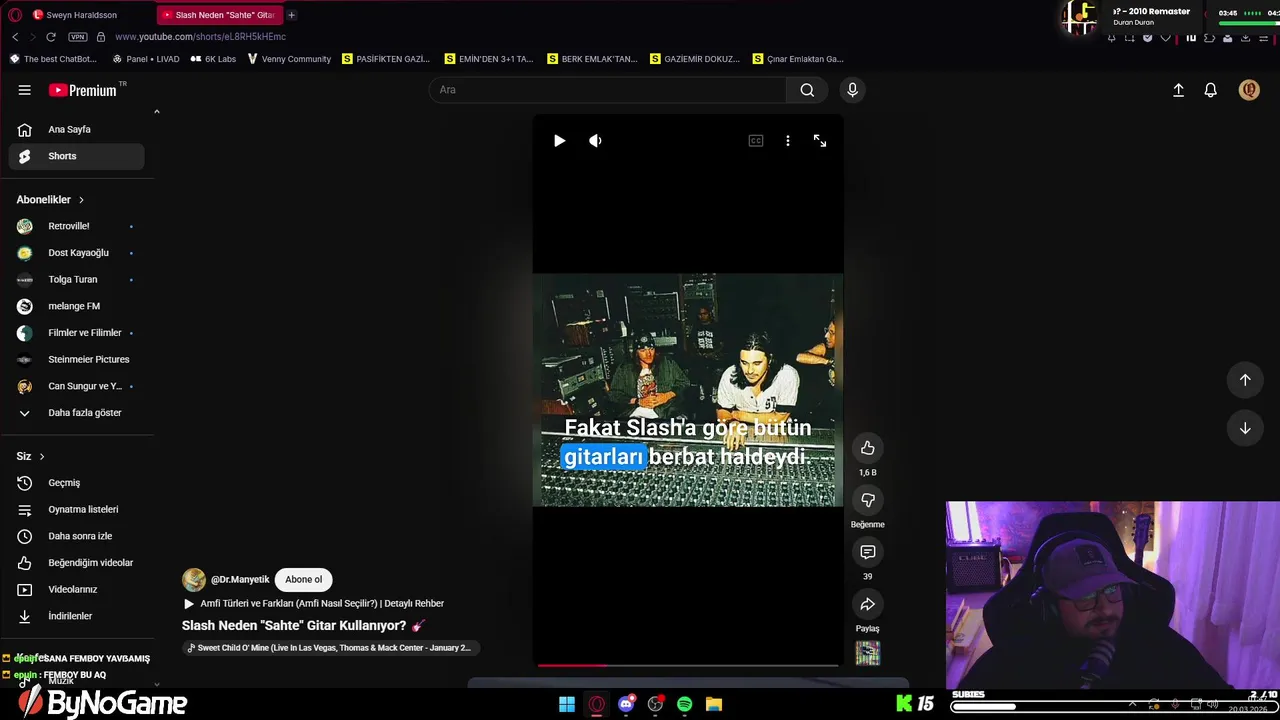Toggle the Opera VPN badge

(78, 37)
